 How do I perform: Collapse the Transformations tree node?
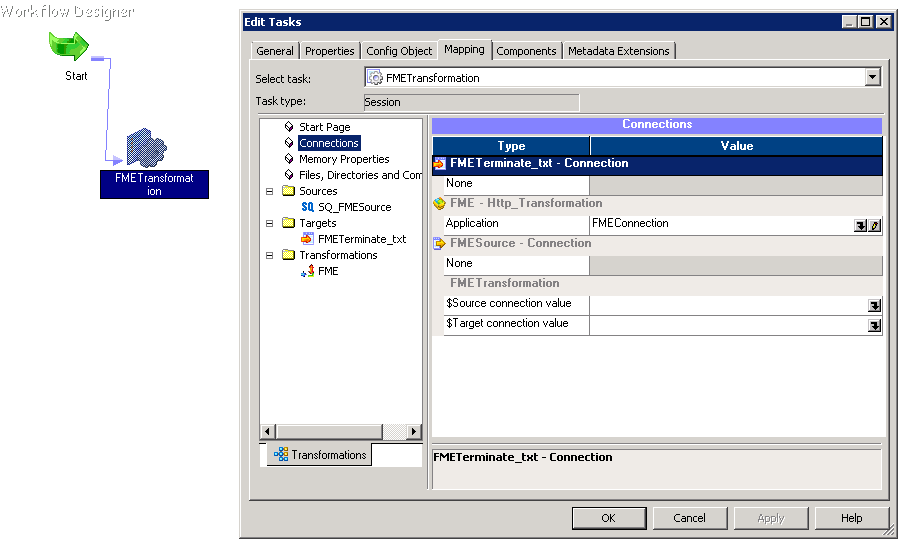point(270,255)
